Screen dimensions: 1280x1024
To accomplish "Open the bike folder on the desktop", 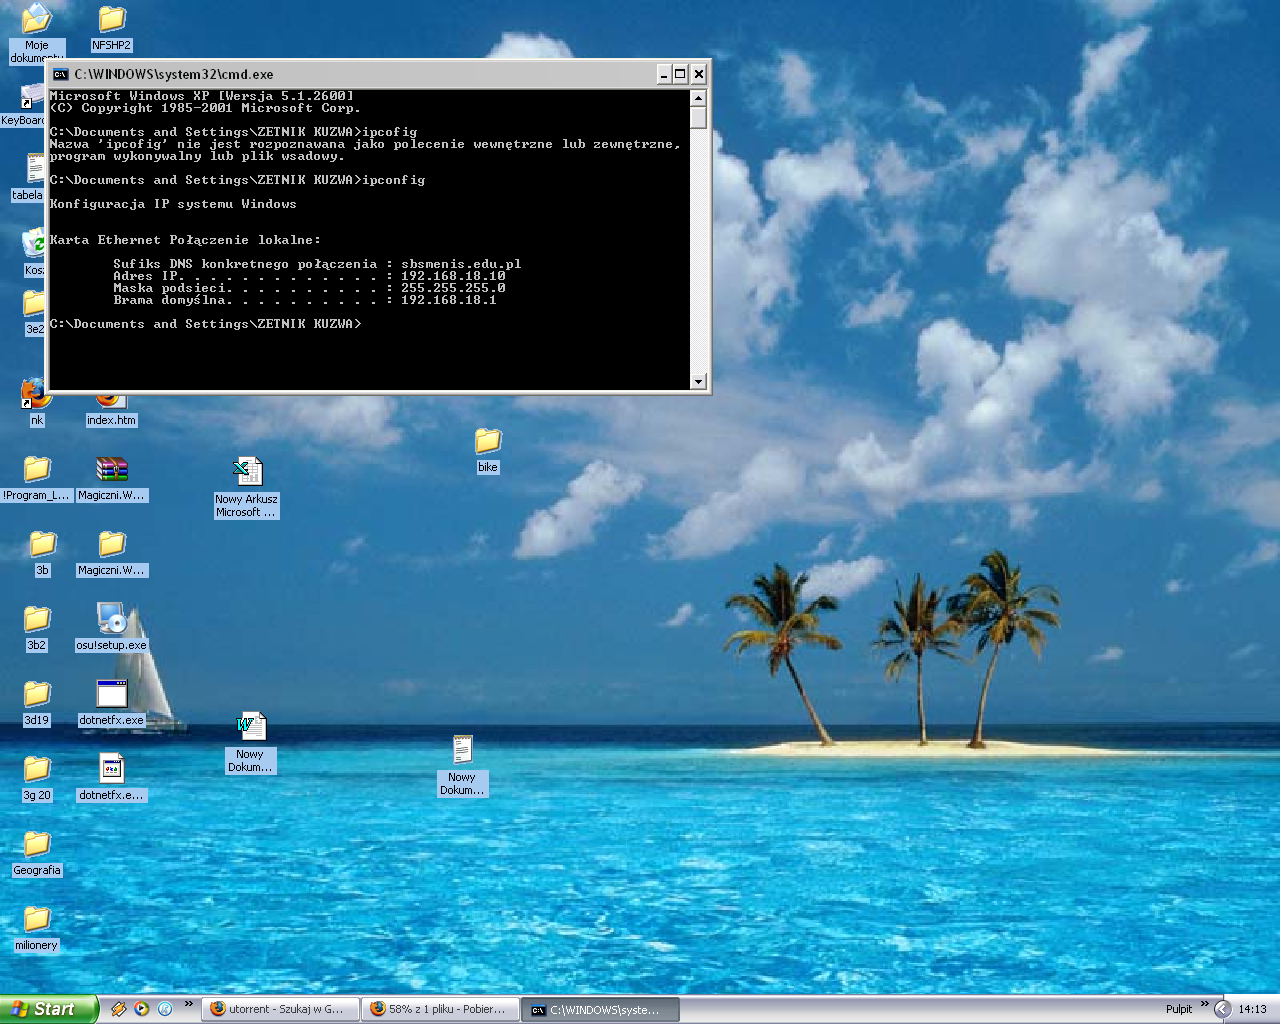I will click(487, 442).
